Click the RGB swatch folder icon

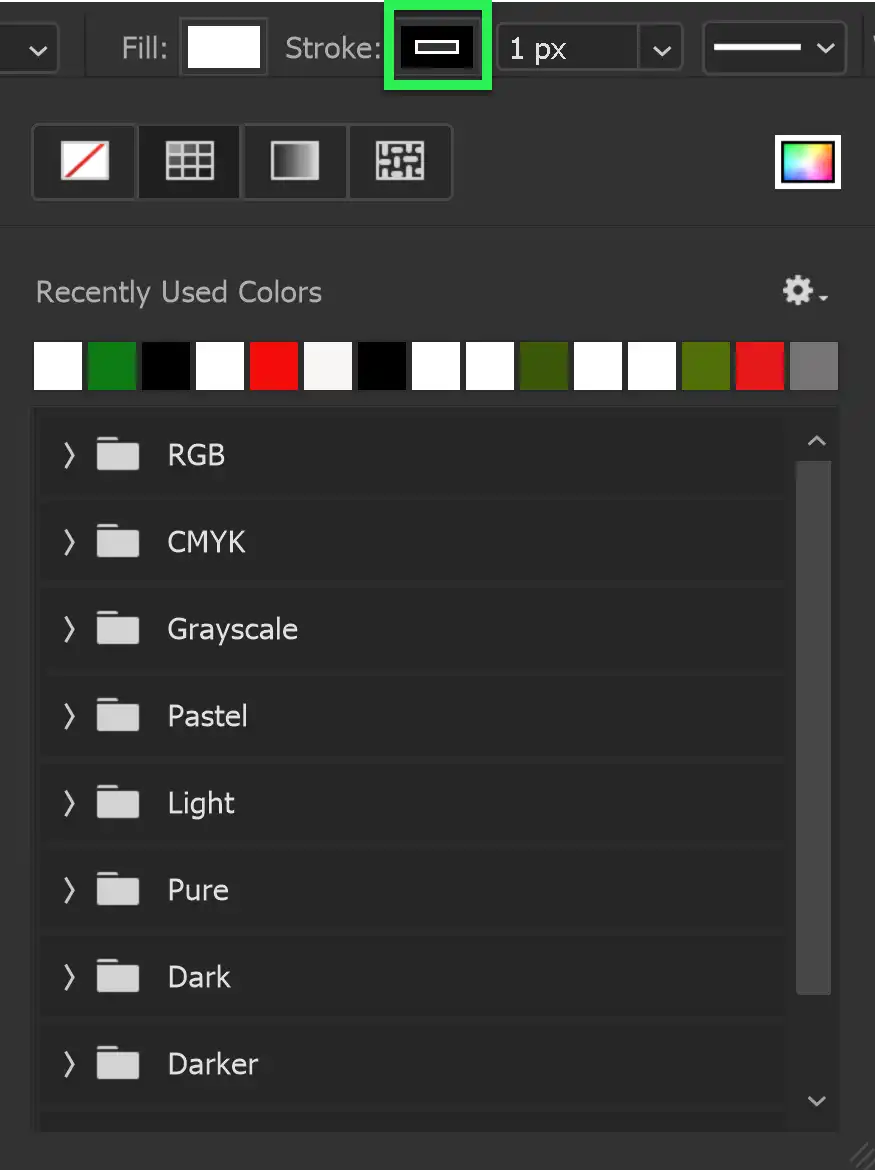pos(117,454)
